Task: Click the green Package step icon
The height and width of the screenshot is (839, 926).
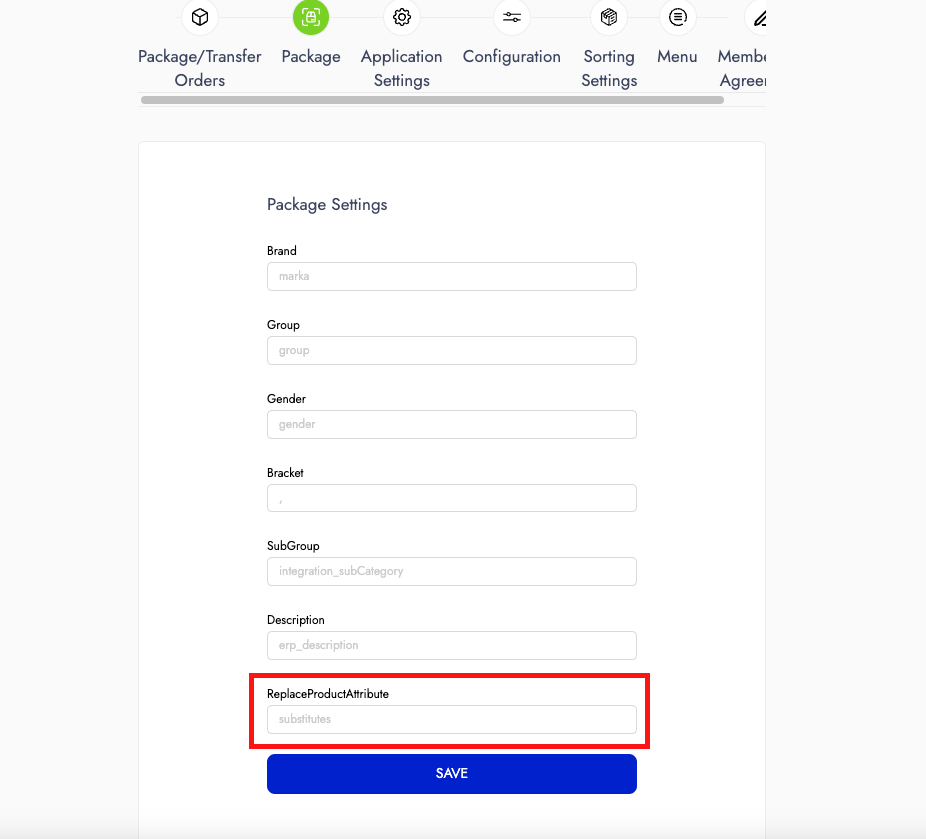Action: (311, 17)
